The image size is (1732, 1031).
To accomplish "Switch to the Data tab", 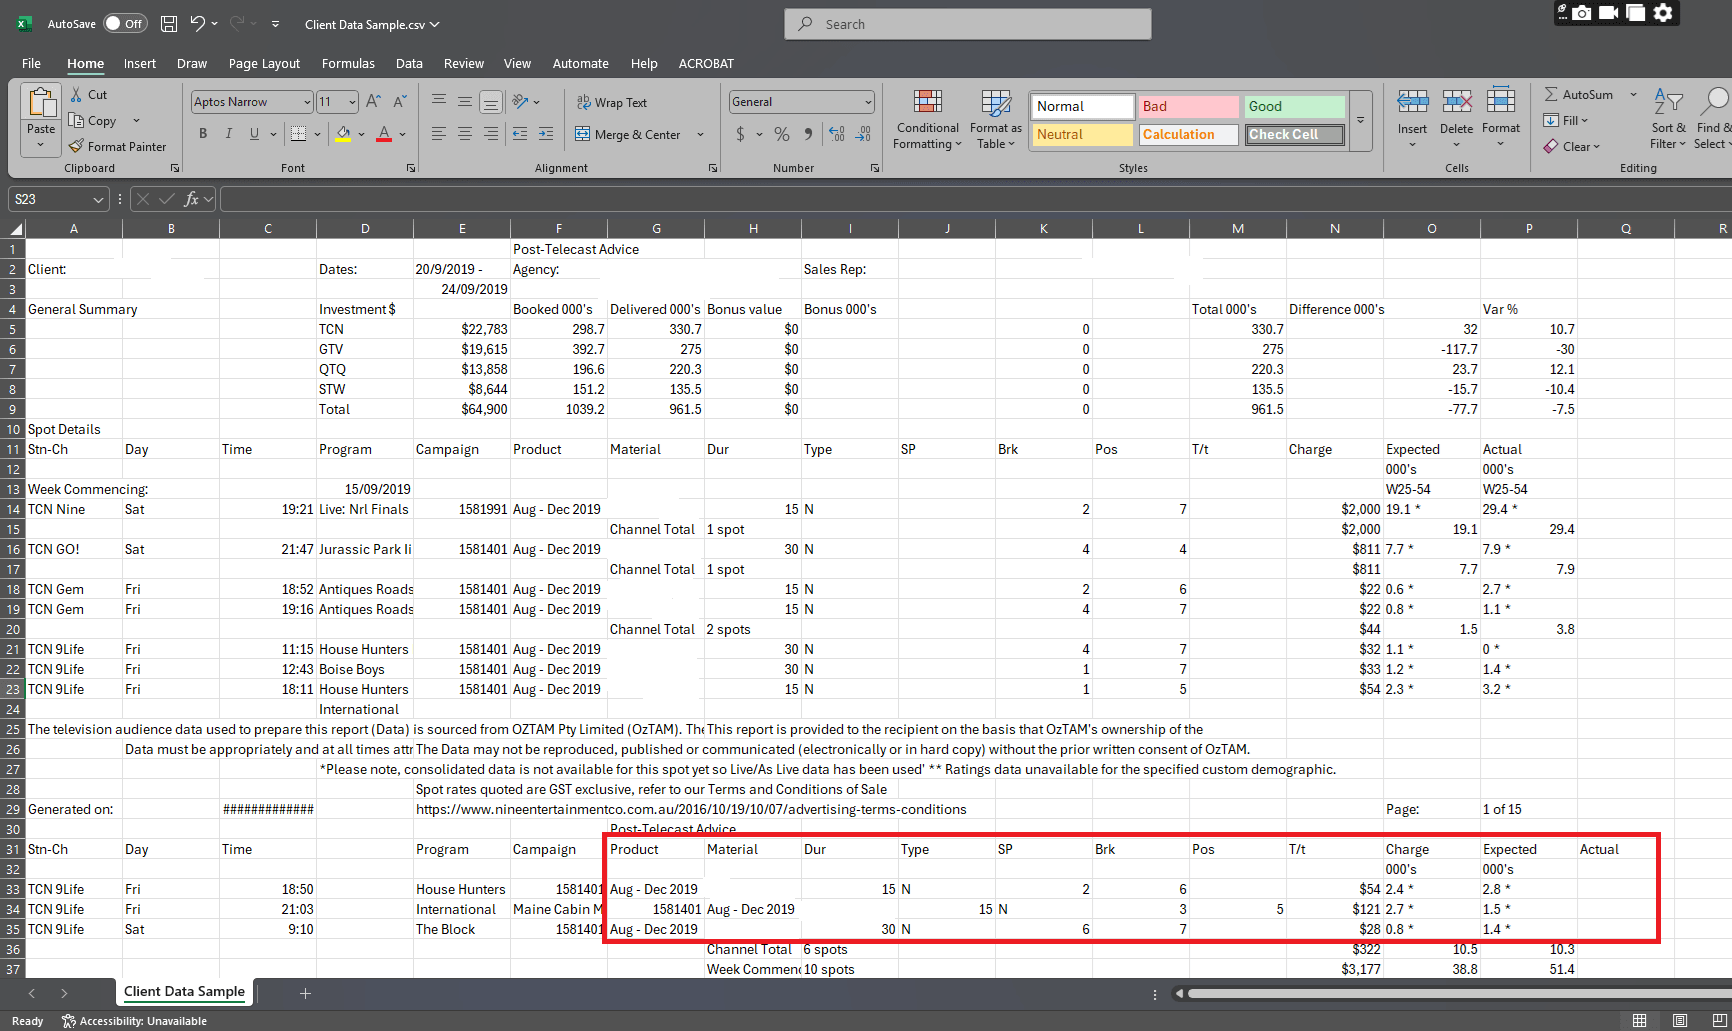I will [x=409, y=63].
